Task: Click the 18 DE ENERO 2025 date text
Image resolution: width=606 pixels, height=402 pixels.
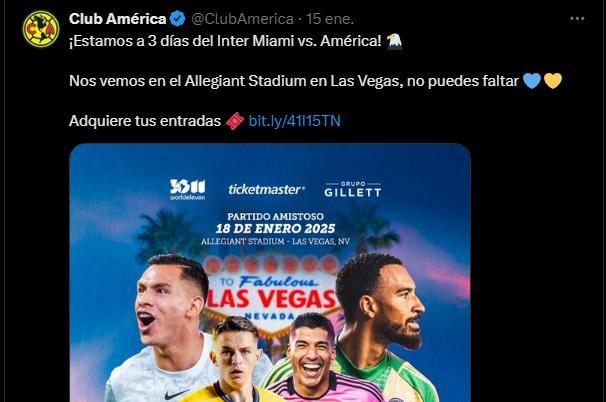Action: 275,229
